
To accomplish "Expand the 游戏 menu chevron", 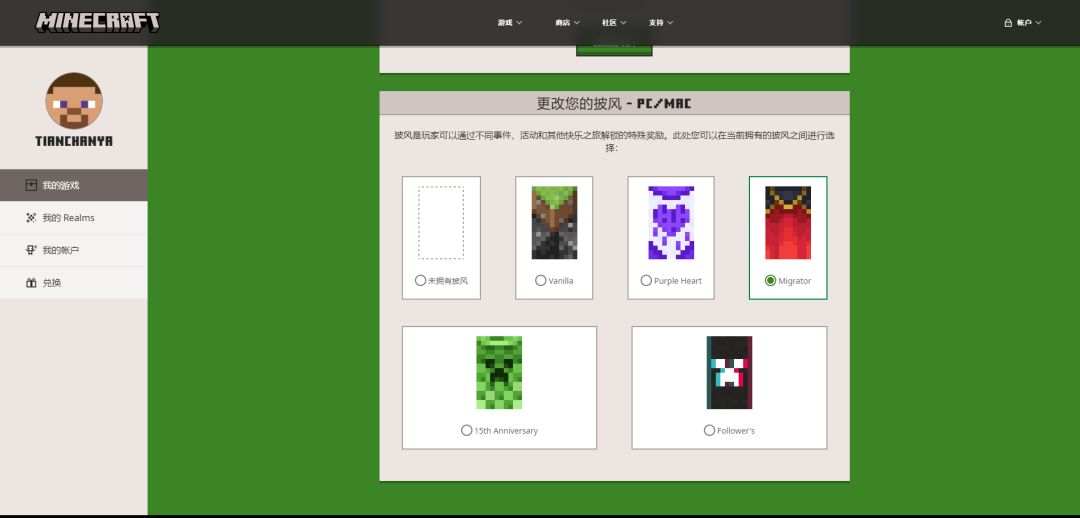I will point(519,23).
